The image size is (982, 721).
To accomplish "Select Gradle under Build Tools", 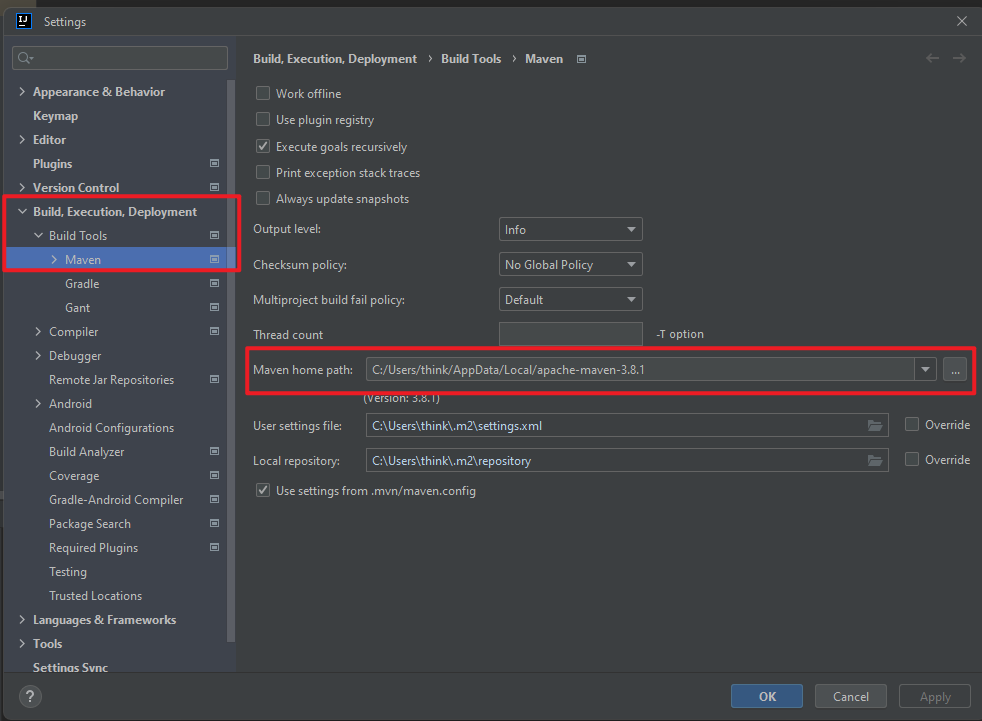I will (82, 284).
